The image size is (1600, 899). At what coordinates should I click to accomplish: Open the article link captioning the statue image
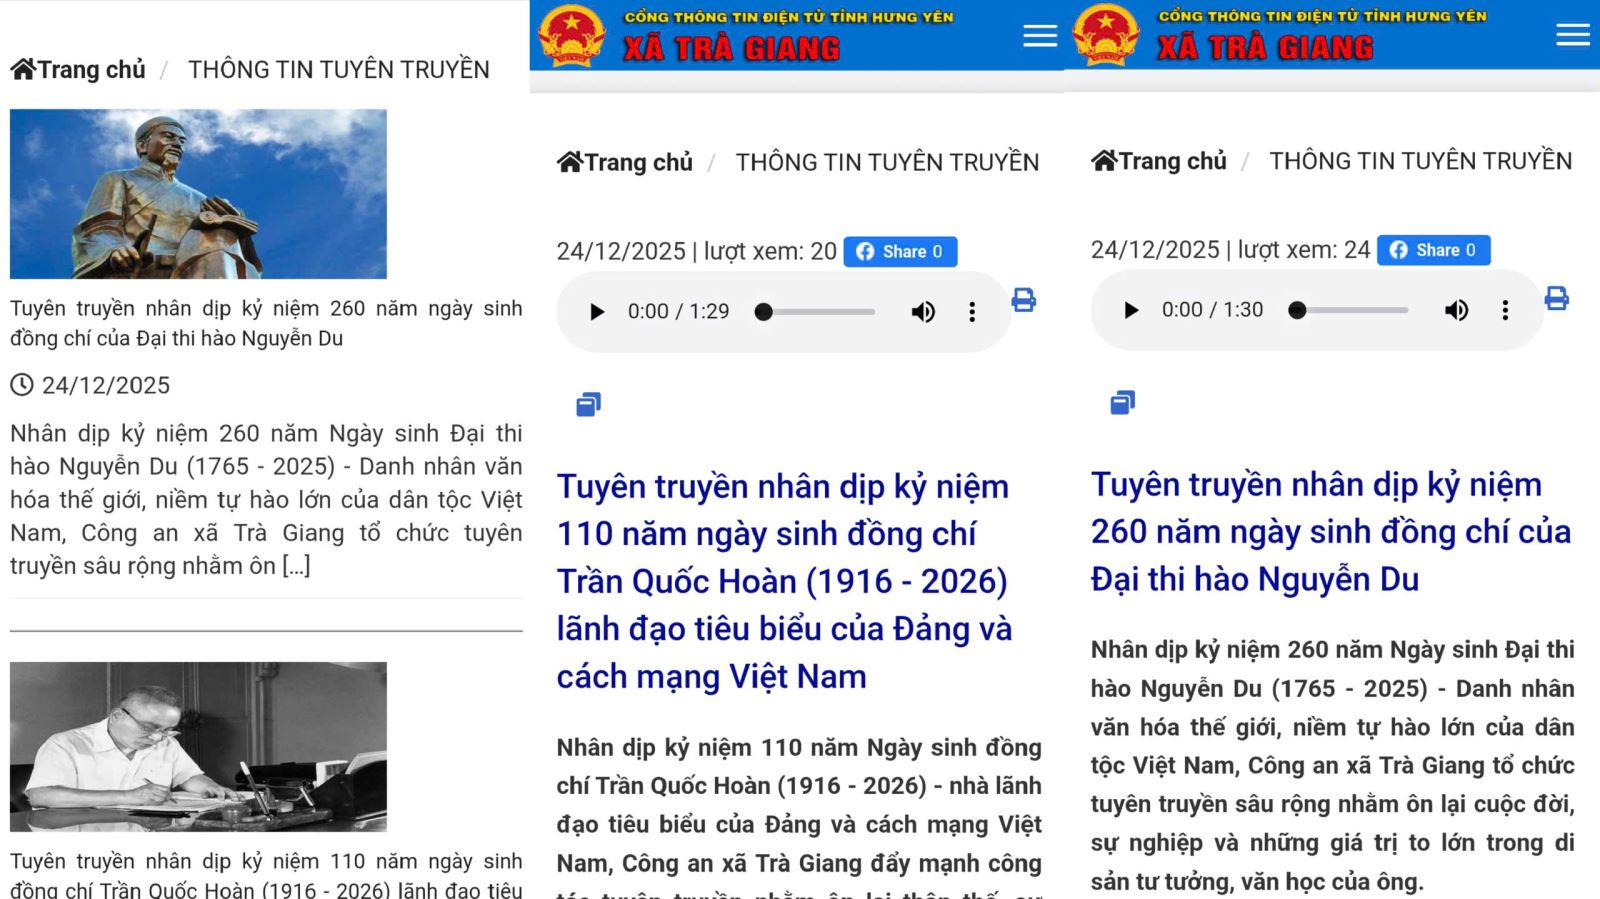(x=266, y=323)
